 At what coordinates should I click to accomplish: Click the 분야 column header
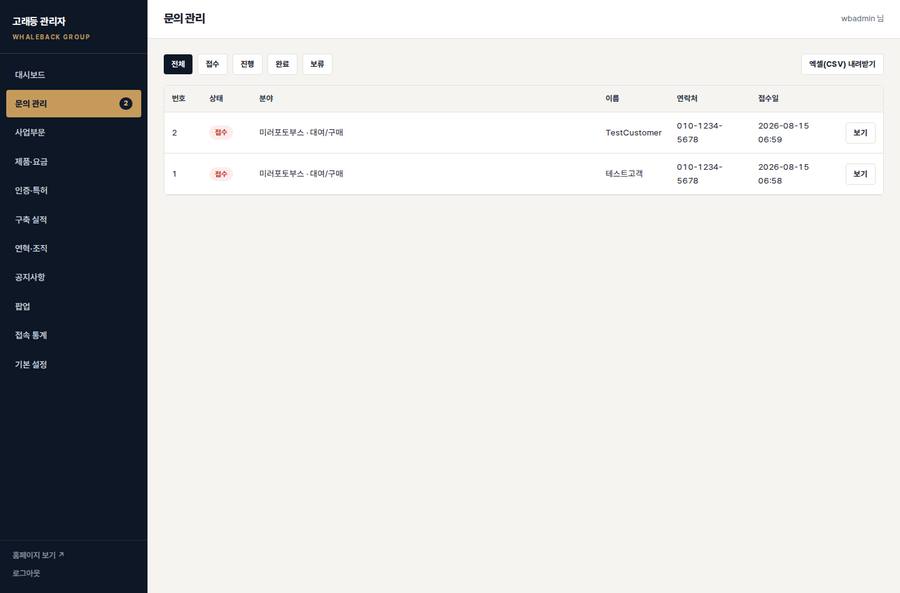pos(266,99)
